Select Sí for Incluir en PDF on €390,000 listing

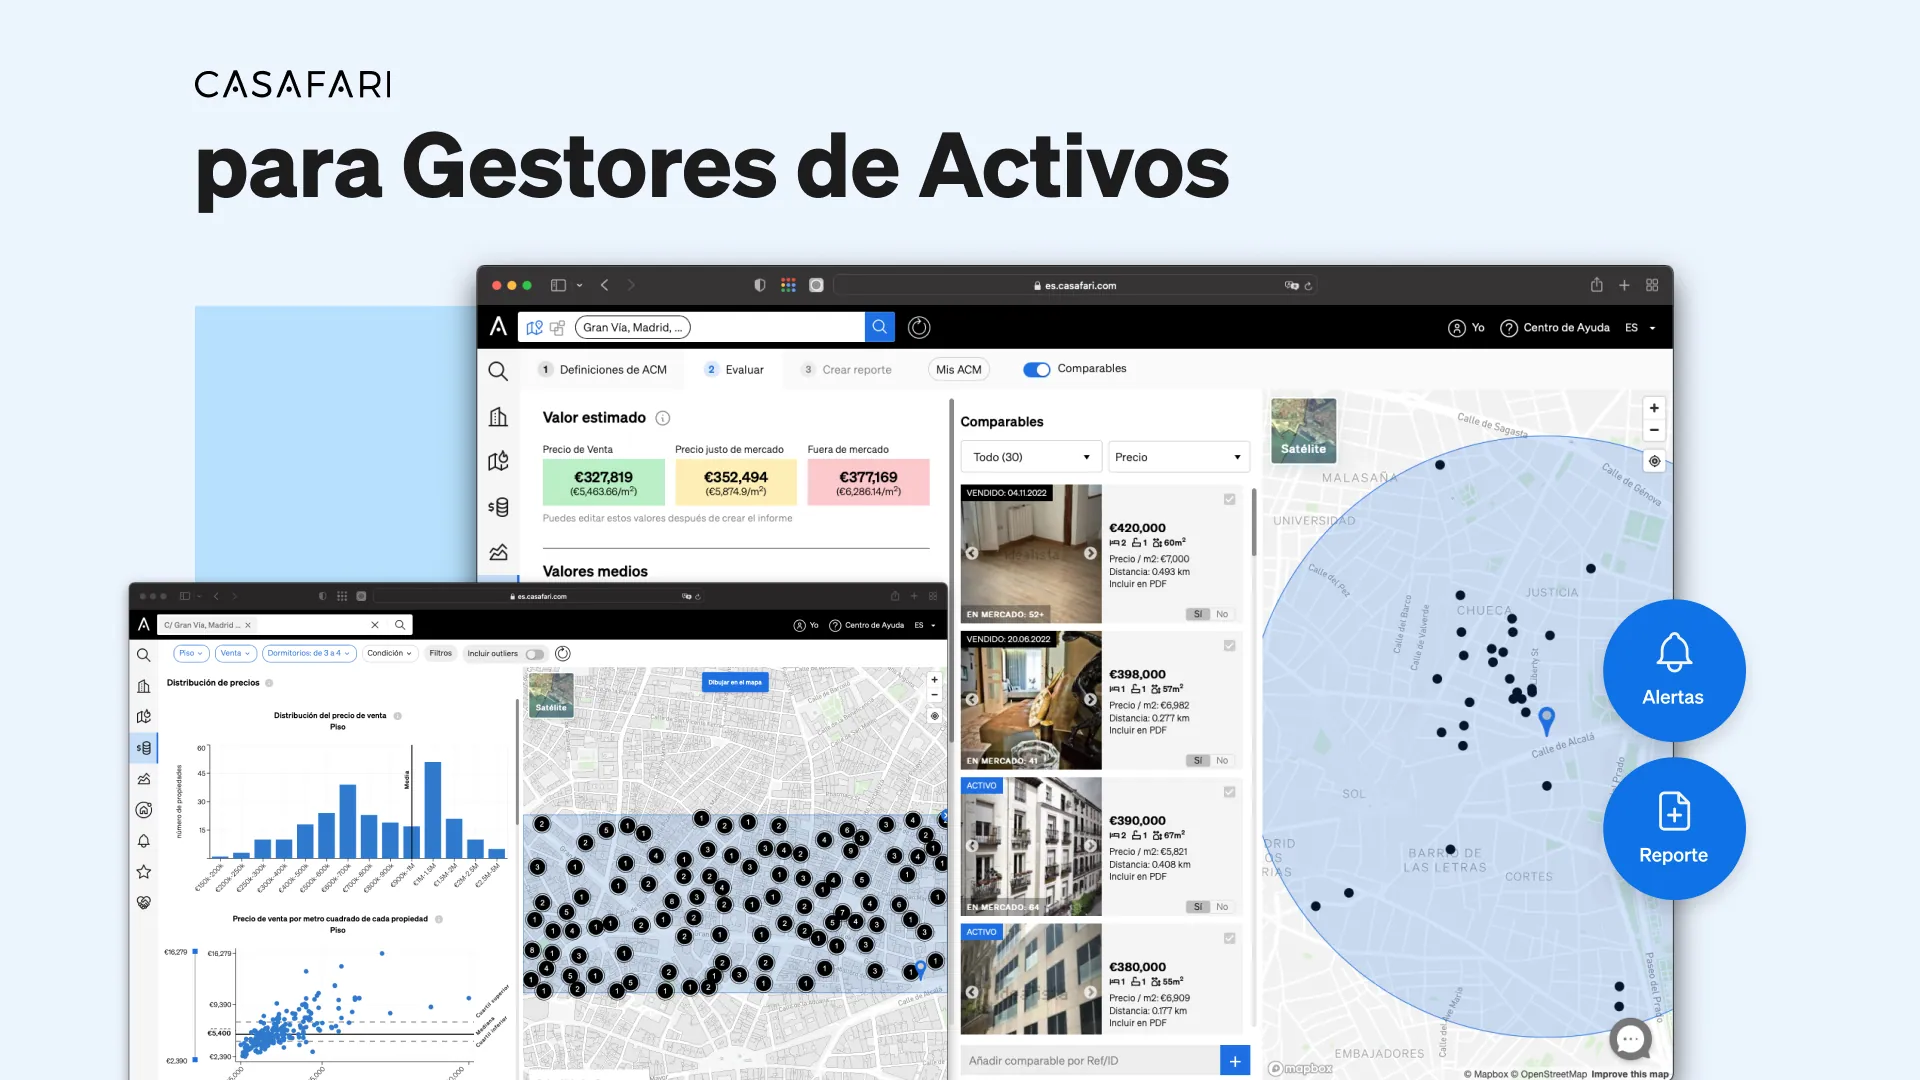pyautogui.click(x=1198, y=907)
